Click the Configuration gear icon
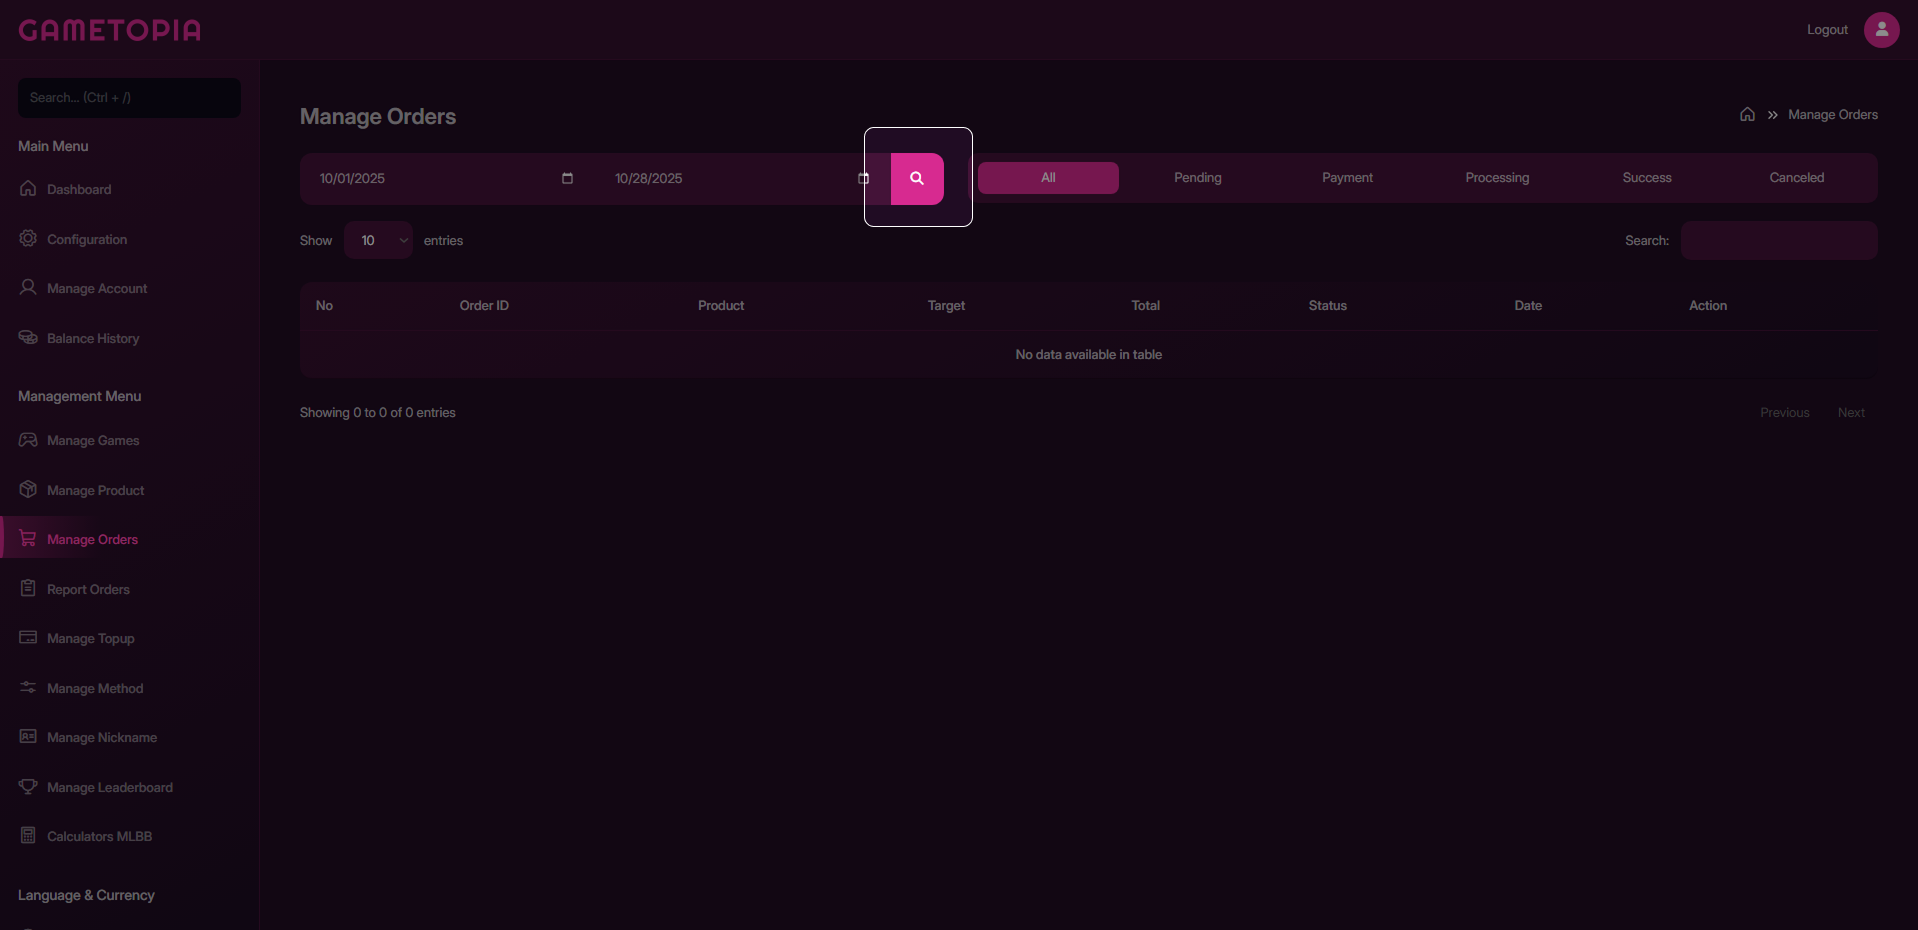The height and width of the screenshot is (930, 1918). [x=28, y=238]
